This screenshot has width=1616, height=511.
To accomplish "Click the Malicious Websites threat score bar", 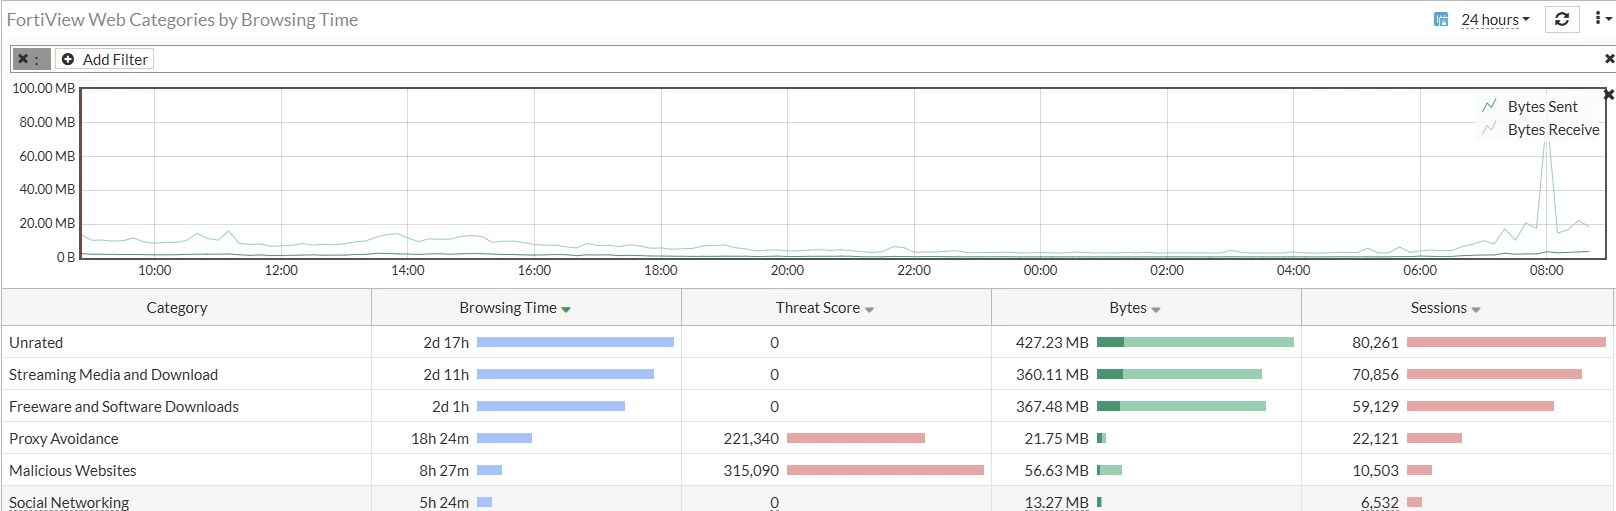I will pyautogui.click(x=885, y=470).
